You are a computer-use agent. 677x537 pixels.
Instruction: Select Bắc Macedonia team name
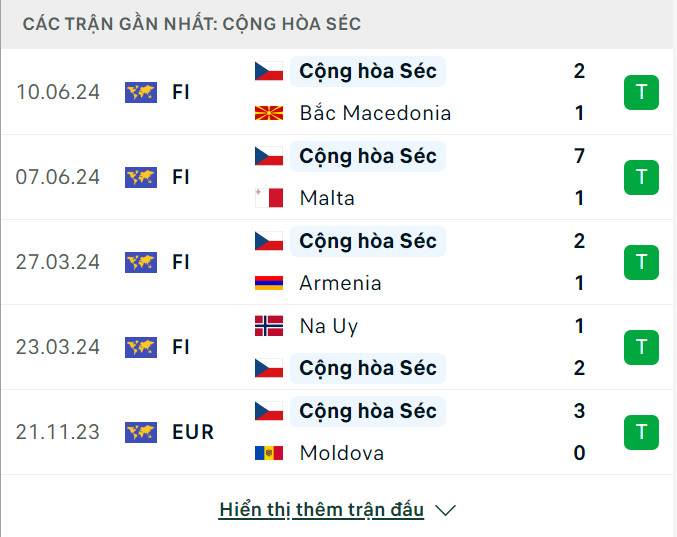375,113
